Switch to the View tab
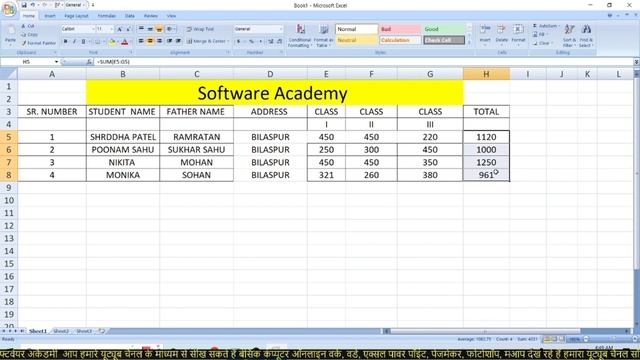 [x=171, y=16]
